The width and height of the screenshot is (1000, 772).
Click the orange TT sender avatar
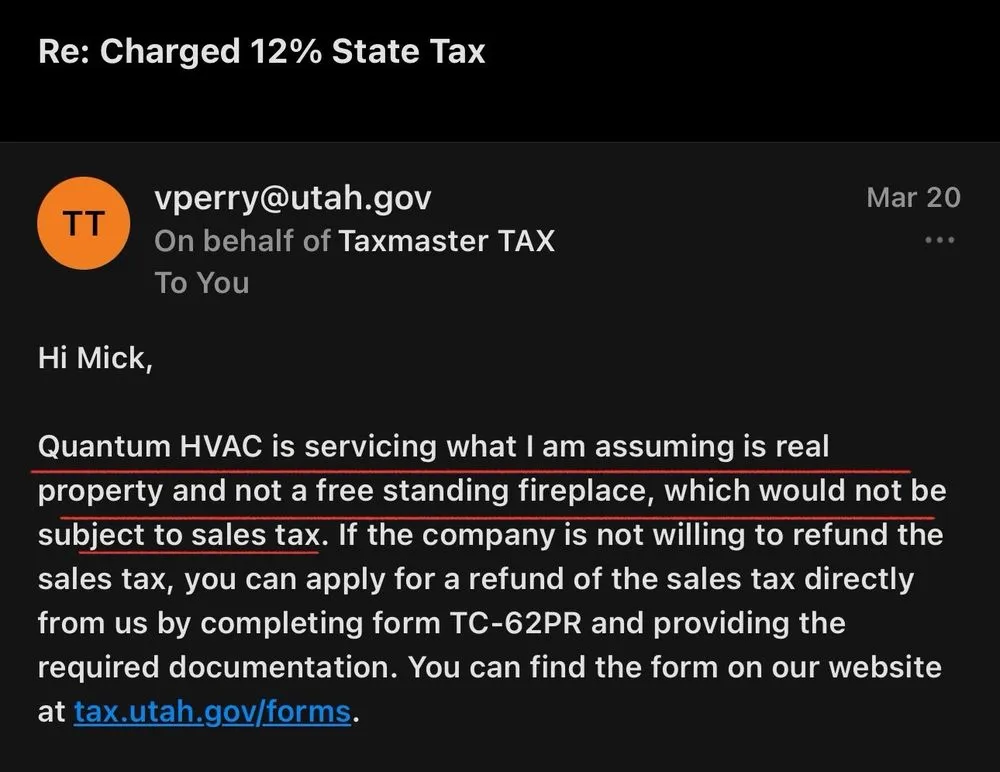pos(83,224)
